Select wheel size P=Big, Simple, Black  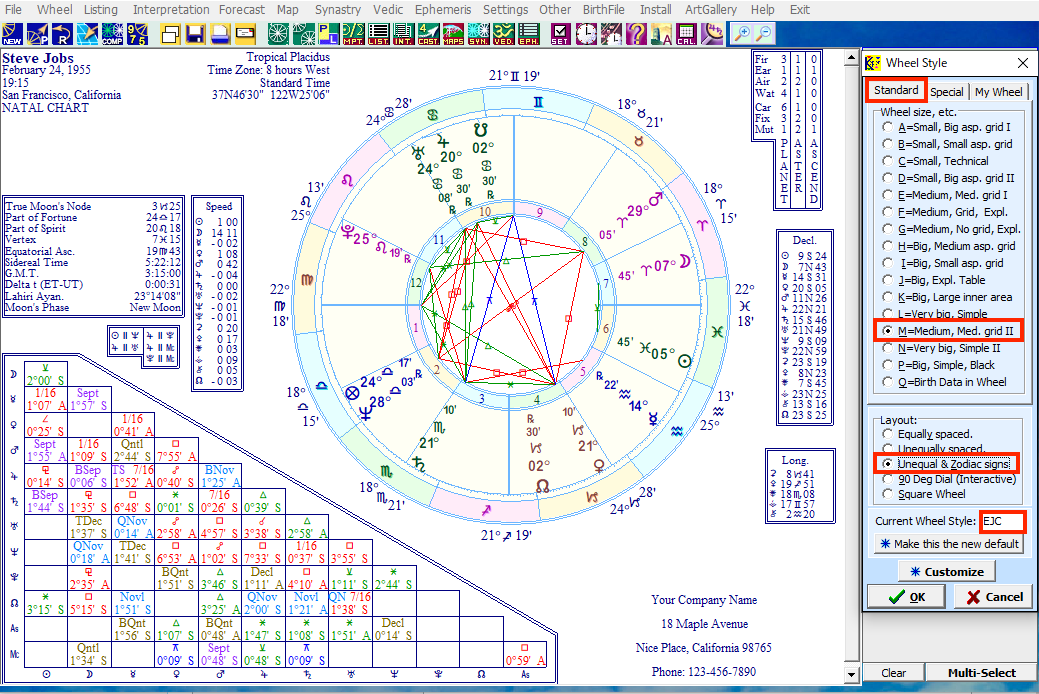click(939, 365)
